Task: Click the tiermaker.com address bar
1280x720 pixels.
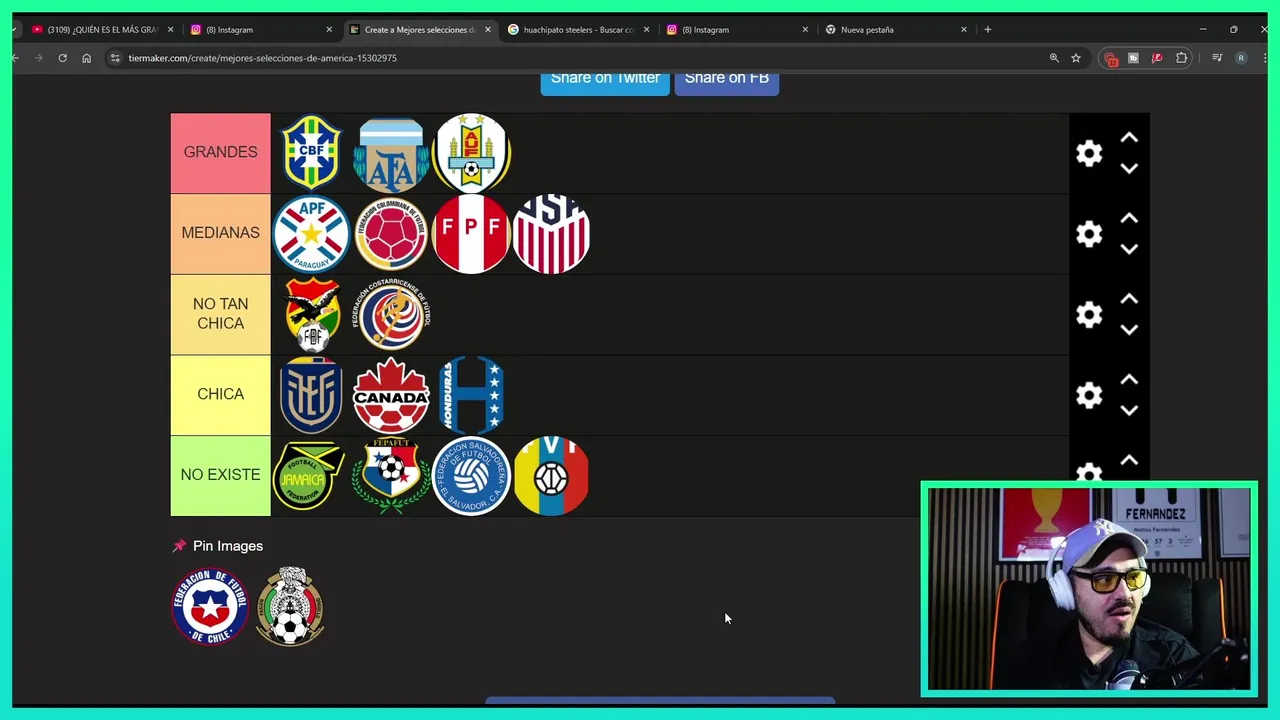Action: click(x=580, y=58)
